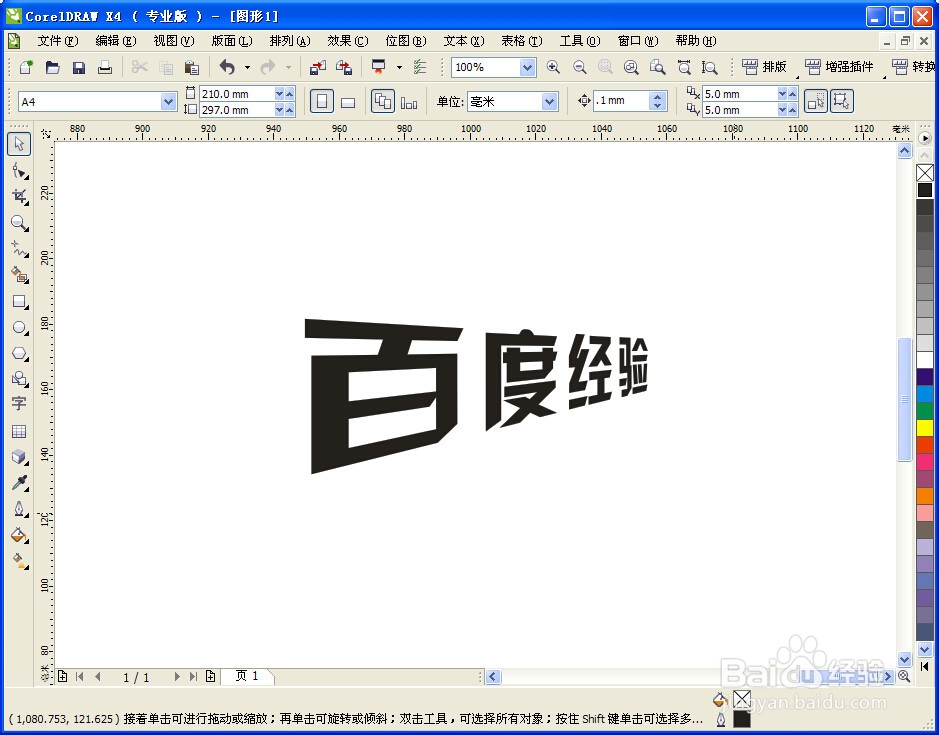Select the Zoom tool in toolbox
Image resolution: width=939 pixels, height=735 pixels.
19,223
